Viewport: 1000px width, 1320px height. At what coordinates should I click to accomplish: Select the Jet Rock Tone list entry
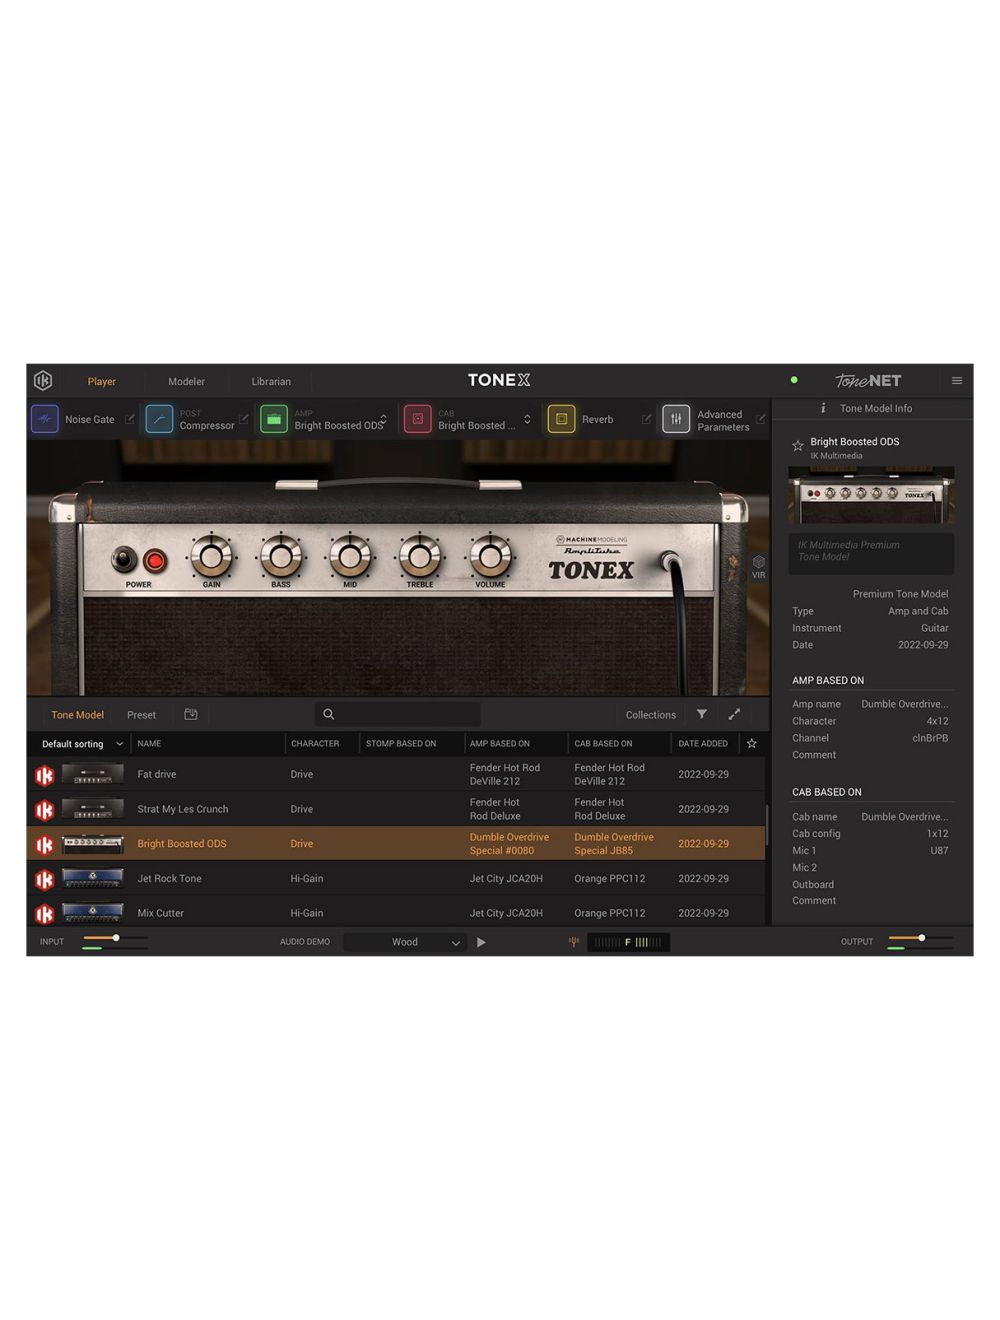[169, 878]
